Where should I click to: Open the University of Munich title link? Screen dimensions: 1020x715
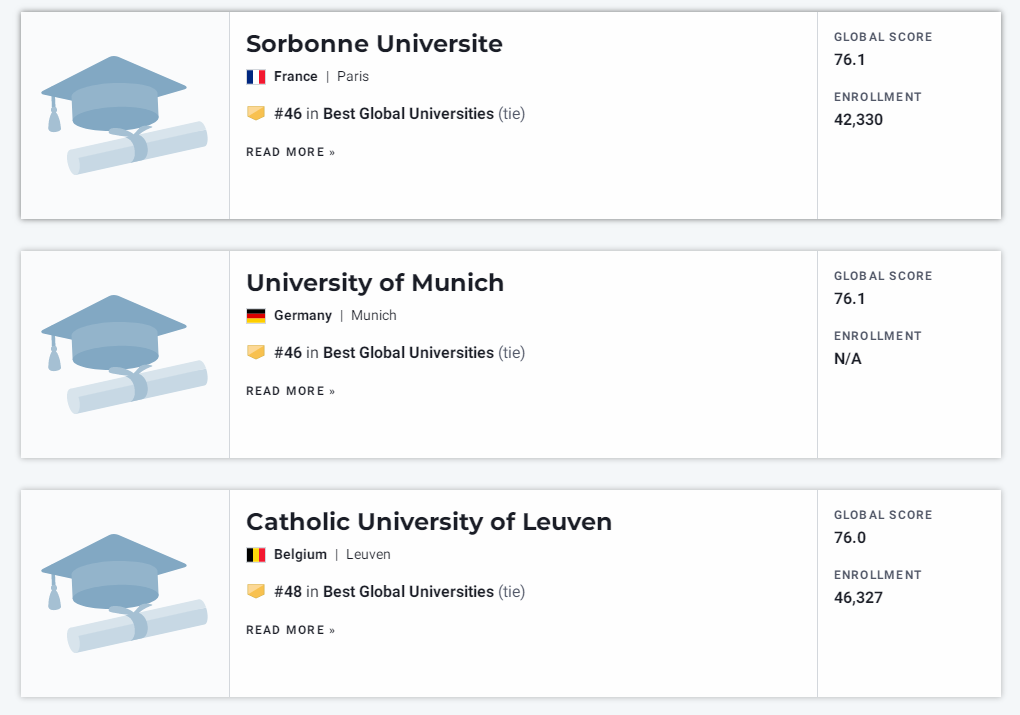[375, 282]
